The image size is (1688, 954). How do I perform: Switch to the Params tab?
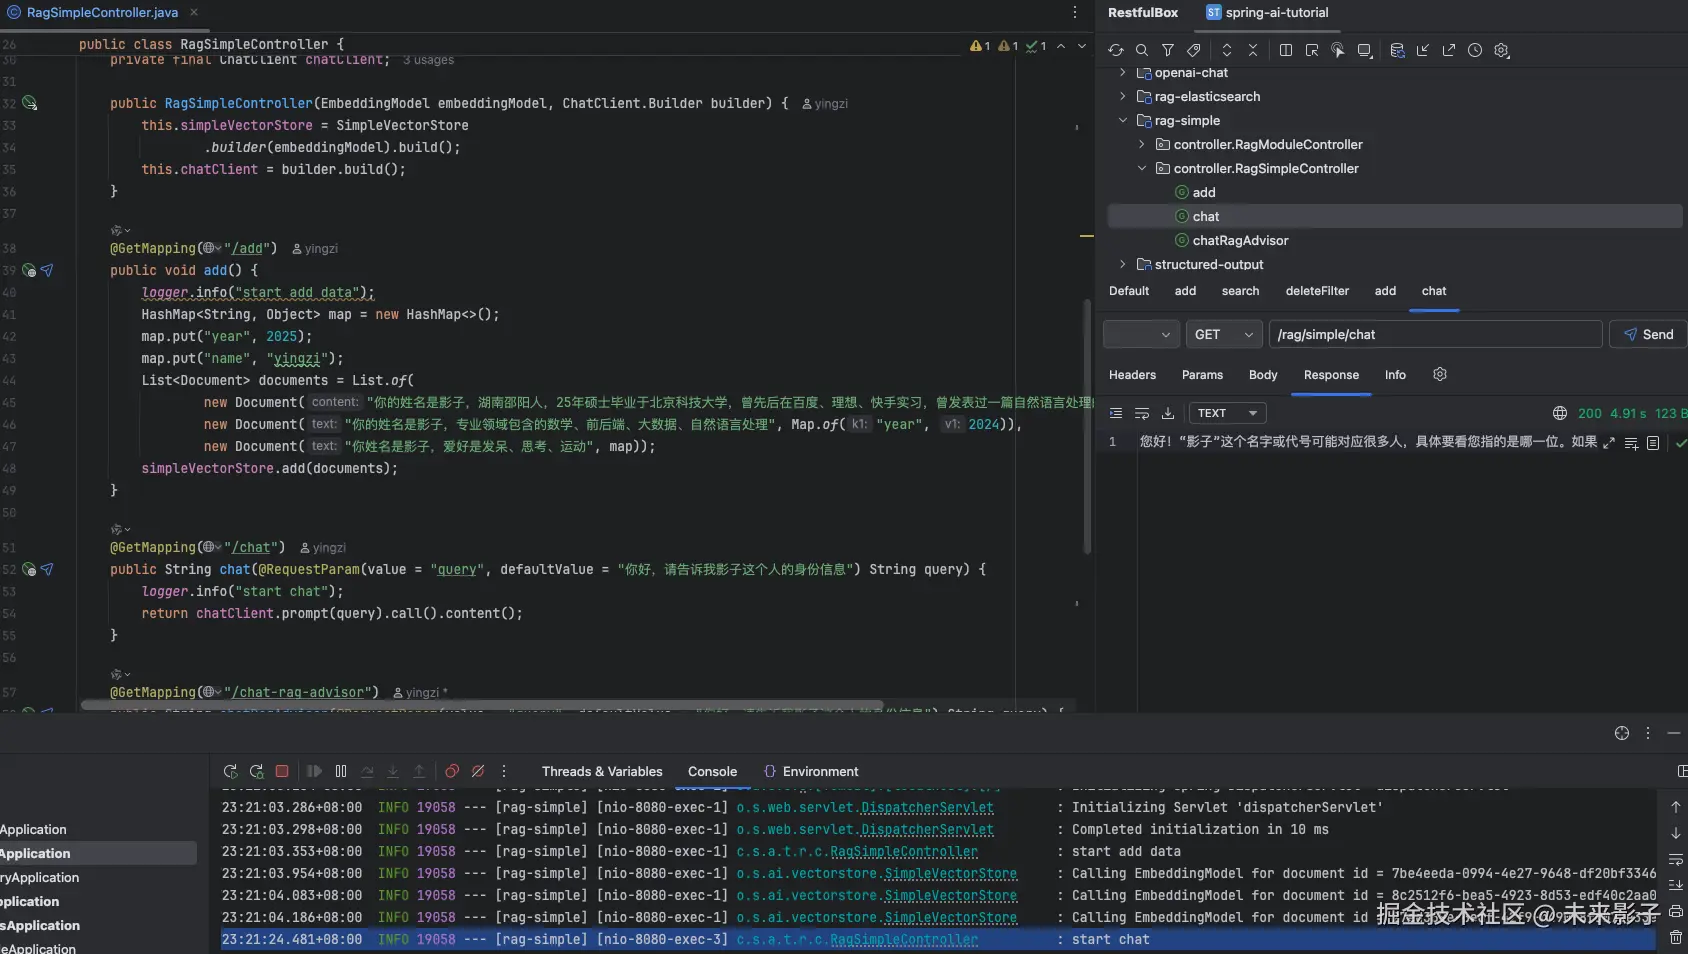click(1202, 375)
